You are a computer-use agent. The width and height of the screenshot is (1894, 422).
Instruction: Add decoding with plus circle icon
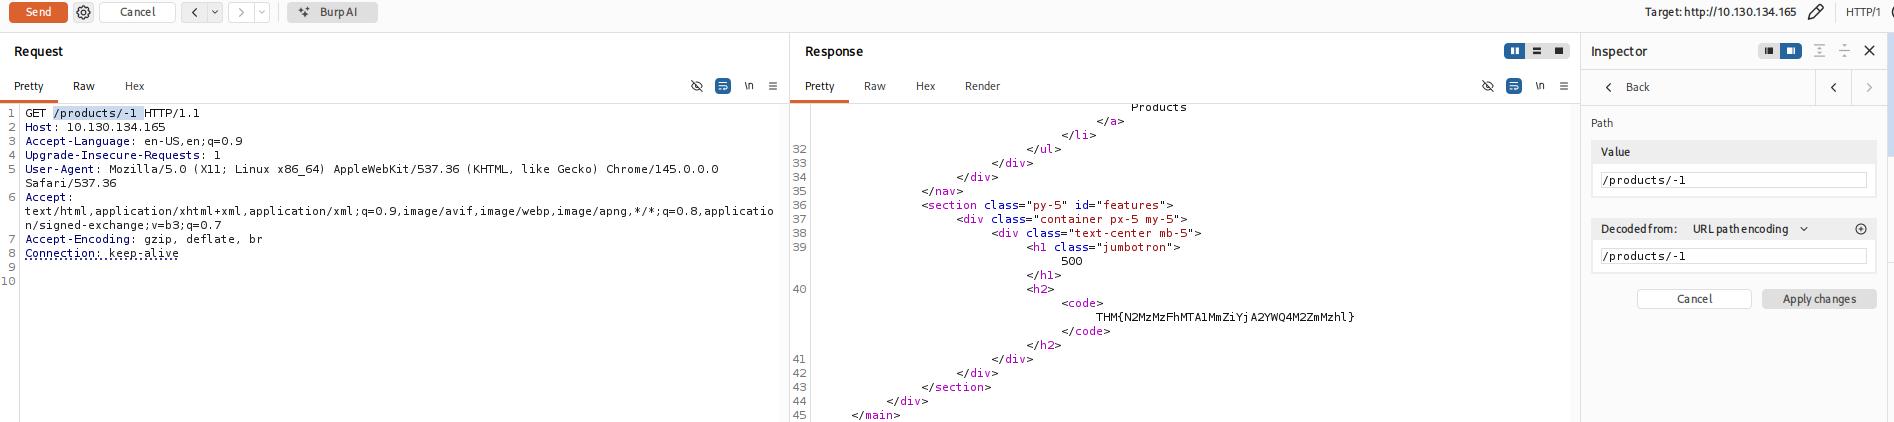(1861, 229)
